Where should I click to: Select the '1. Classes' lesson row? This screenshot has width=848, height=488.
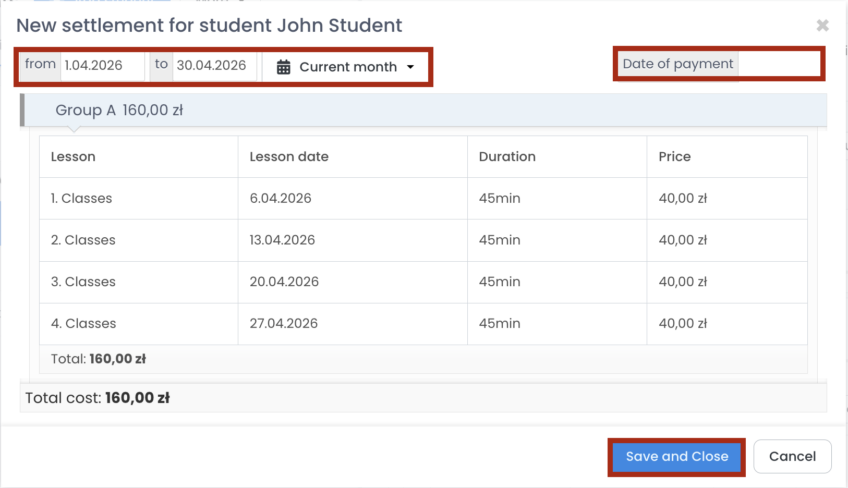[82, 199]
